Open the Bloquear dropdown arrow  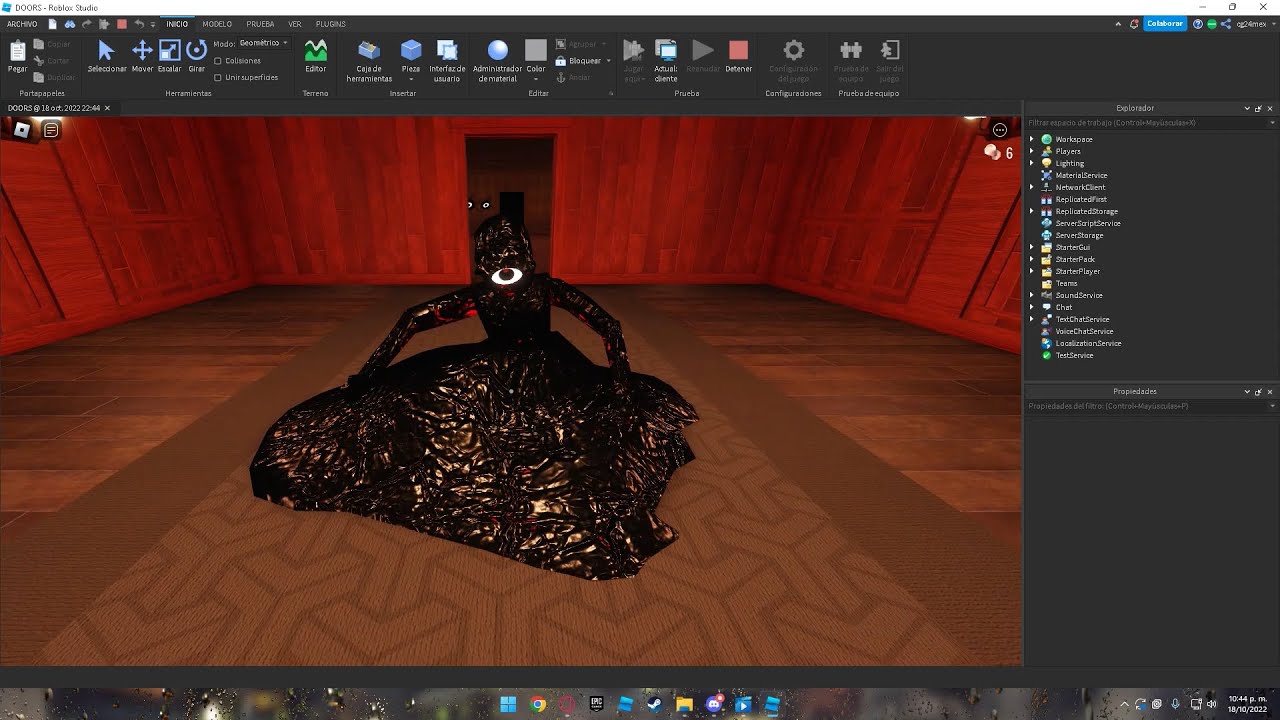(608, 61)
